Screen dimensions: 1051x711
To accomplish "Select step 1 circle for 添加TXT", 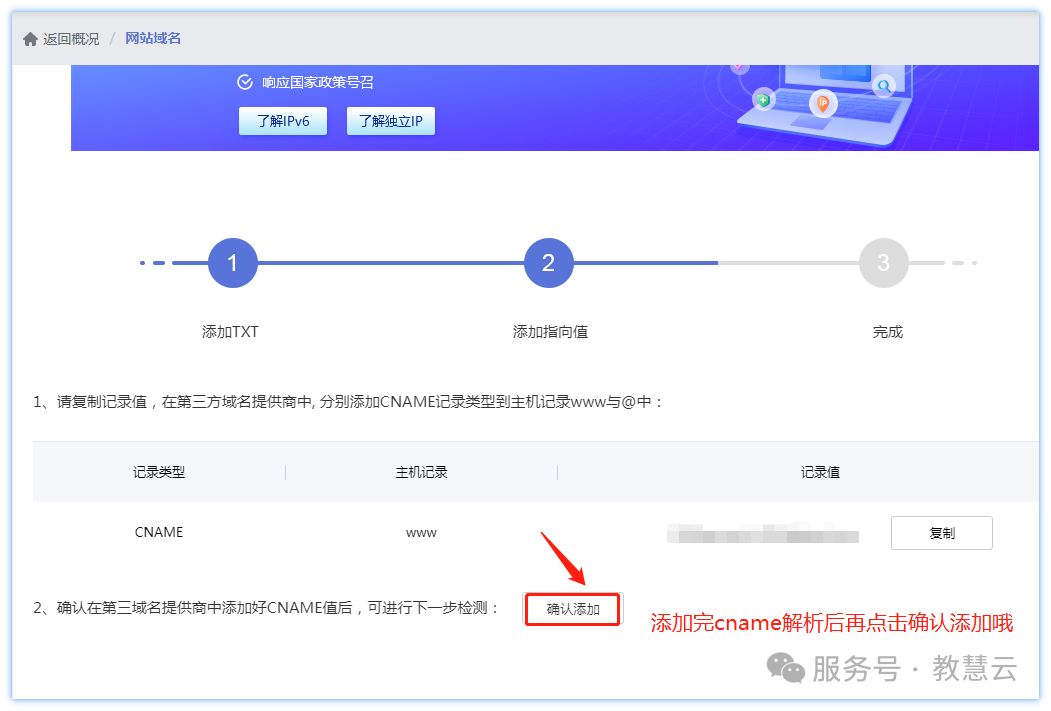I will point(233,263).
